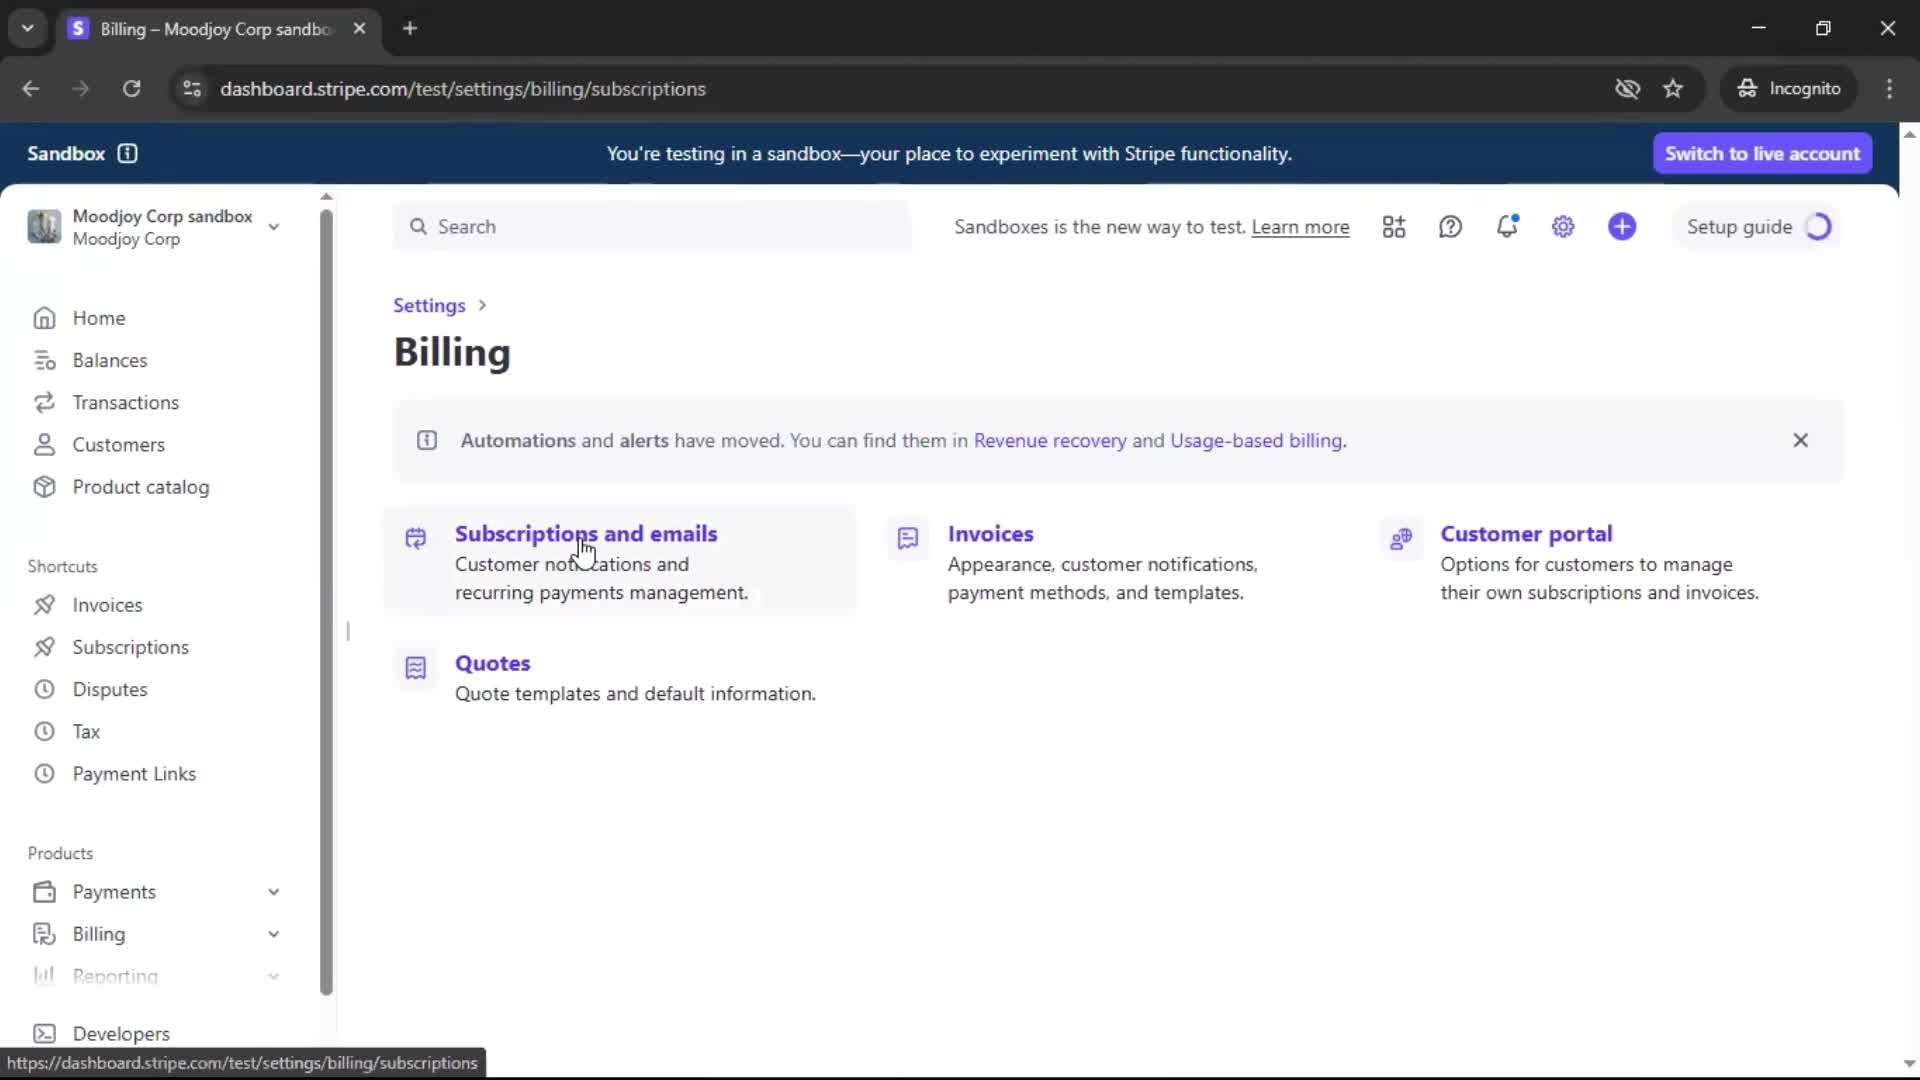Open the apps grid icon

[x=1394, y=227]
